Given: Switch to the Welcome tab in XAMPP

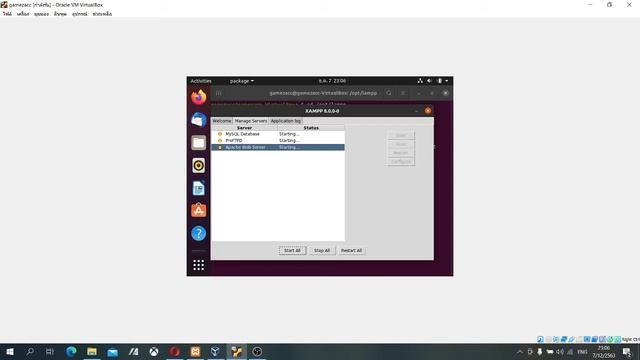Looking at the screenshot, I should pyautogui.click(x=222, y=121).
